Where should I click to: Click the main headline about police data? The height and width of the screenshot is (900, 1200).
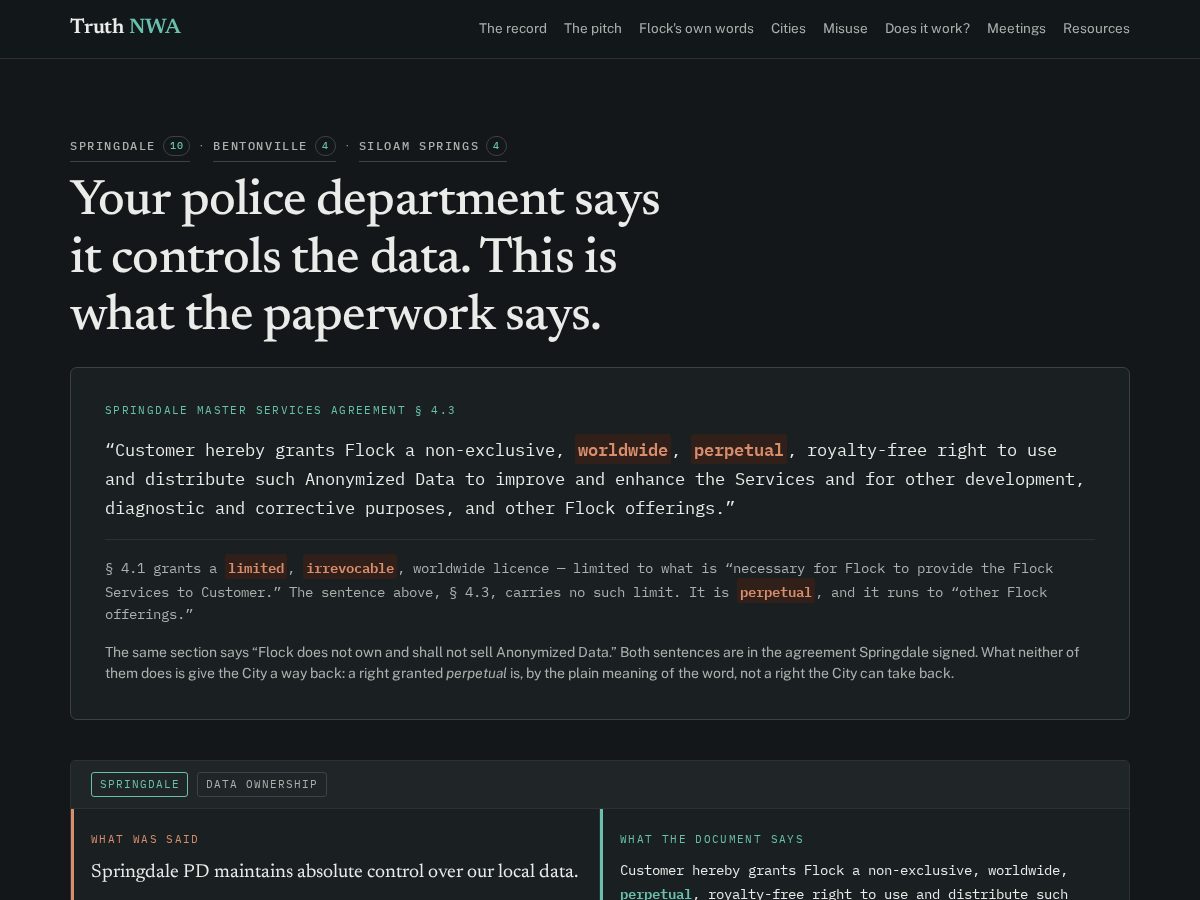[365, 256]
